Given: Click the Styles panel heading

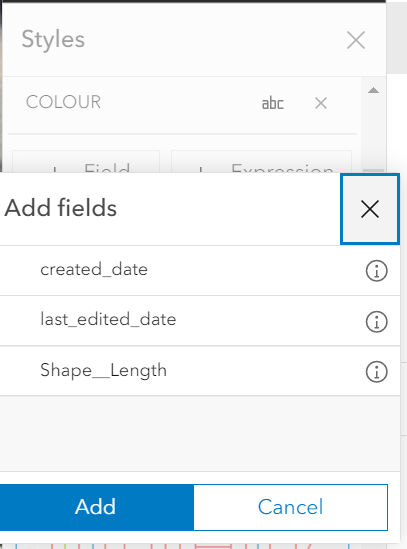Looking at the screenshot, I should 53,39.
